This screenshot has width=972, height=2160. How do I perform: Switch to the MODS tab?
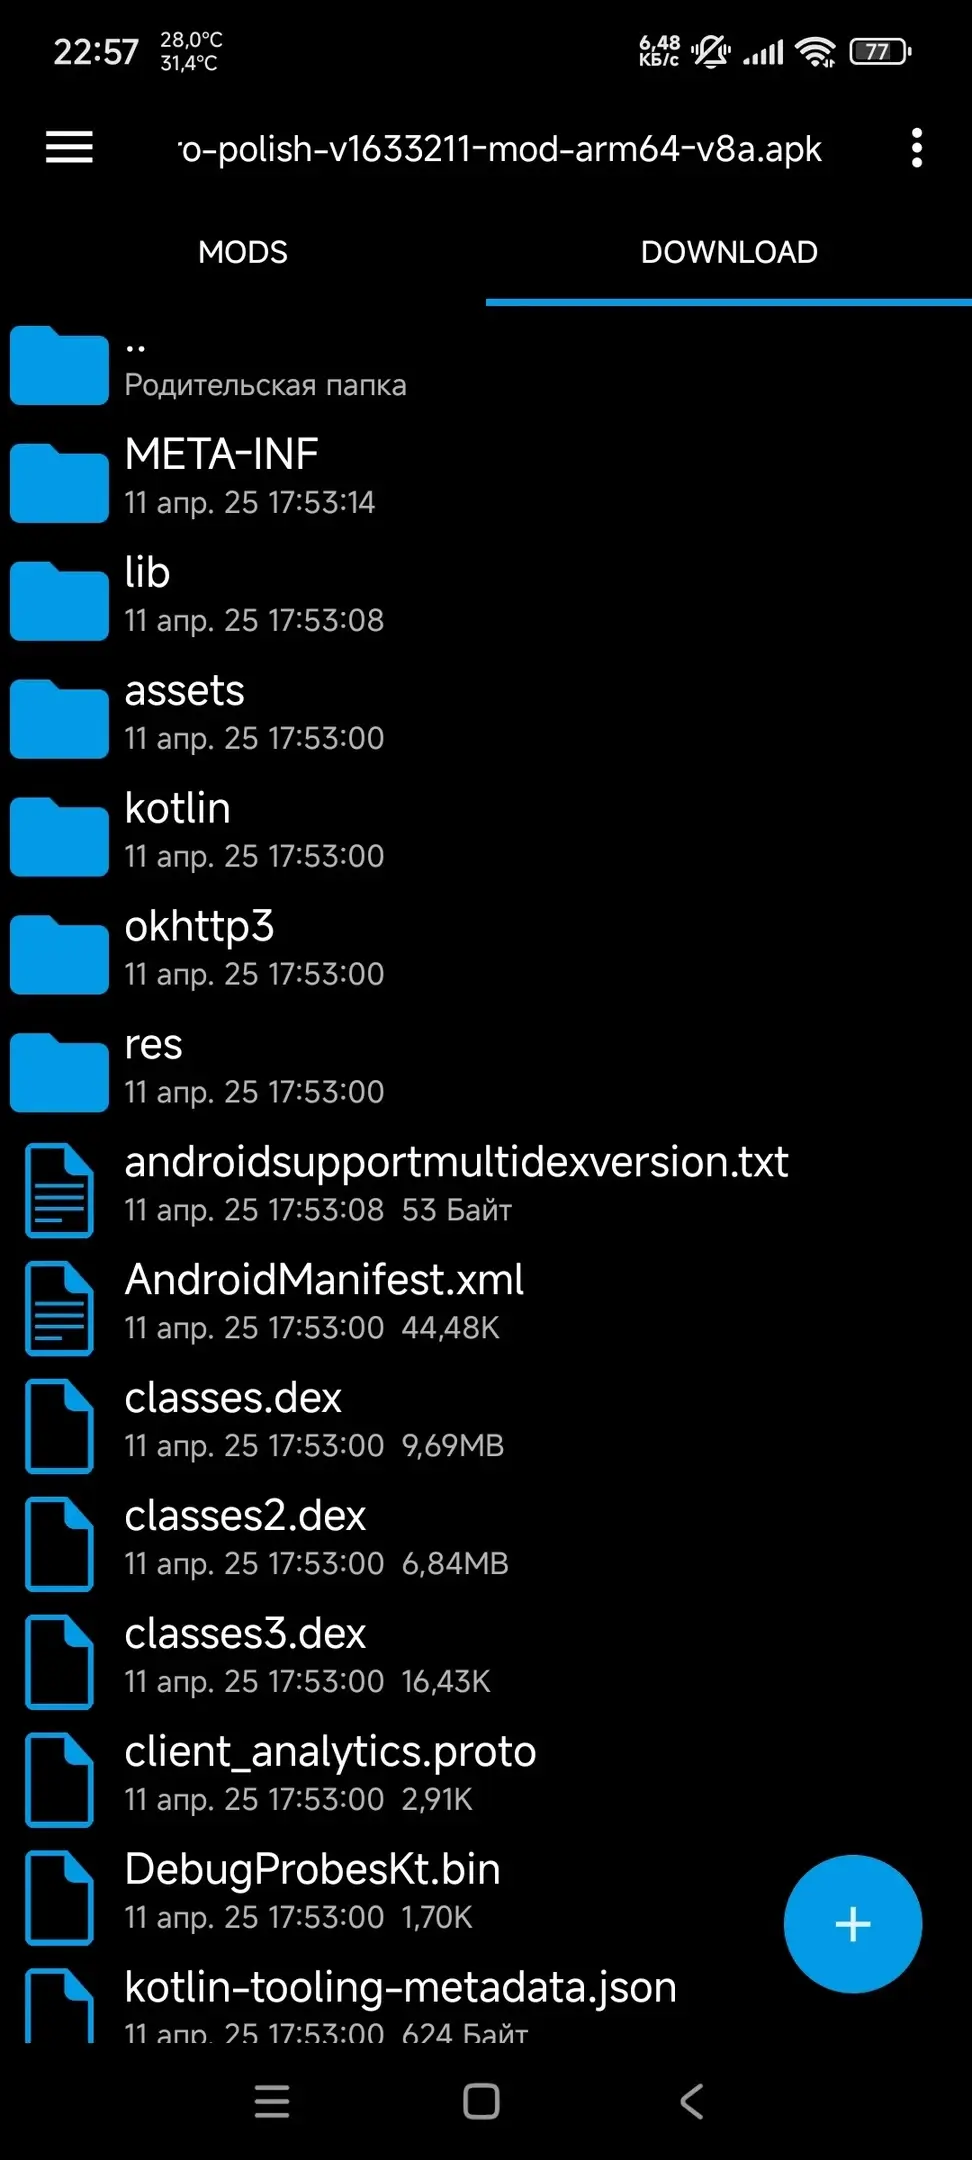tap(243, 252)
